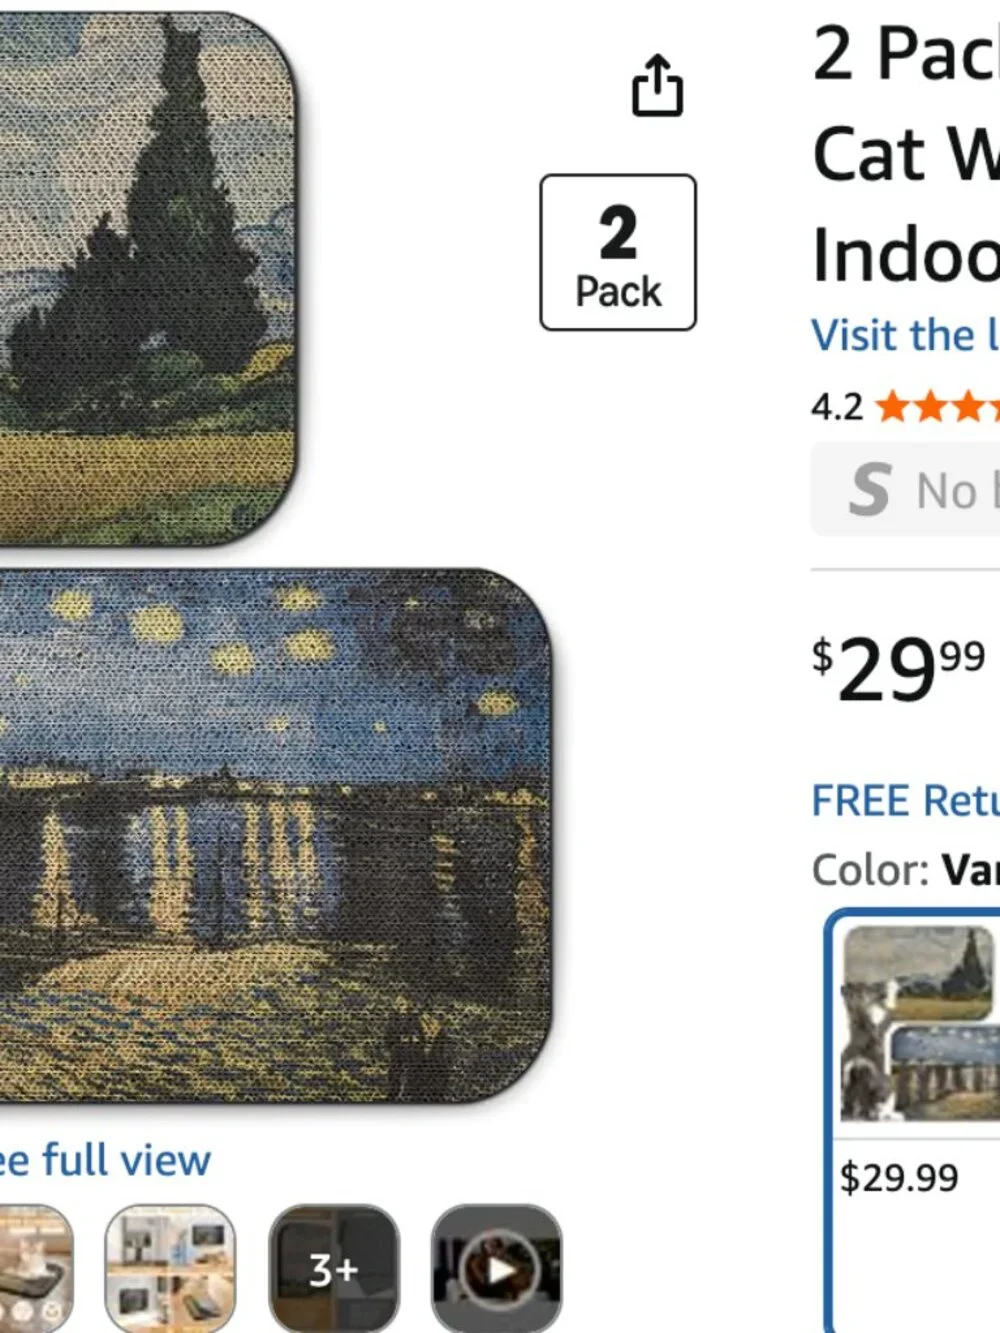Click the share icon above the 2 Pack badge
Image resolution: width=1000 pixels, height=1333 pixels.
(657, 85)
